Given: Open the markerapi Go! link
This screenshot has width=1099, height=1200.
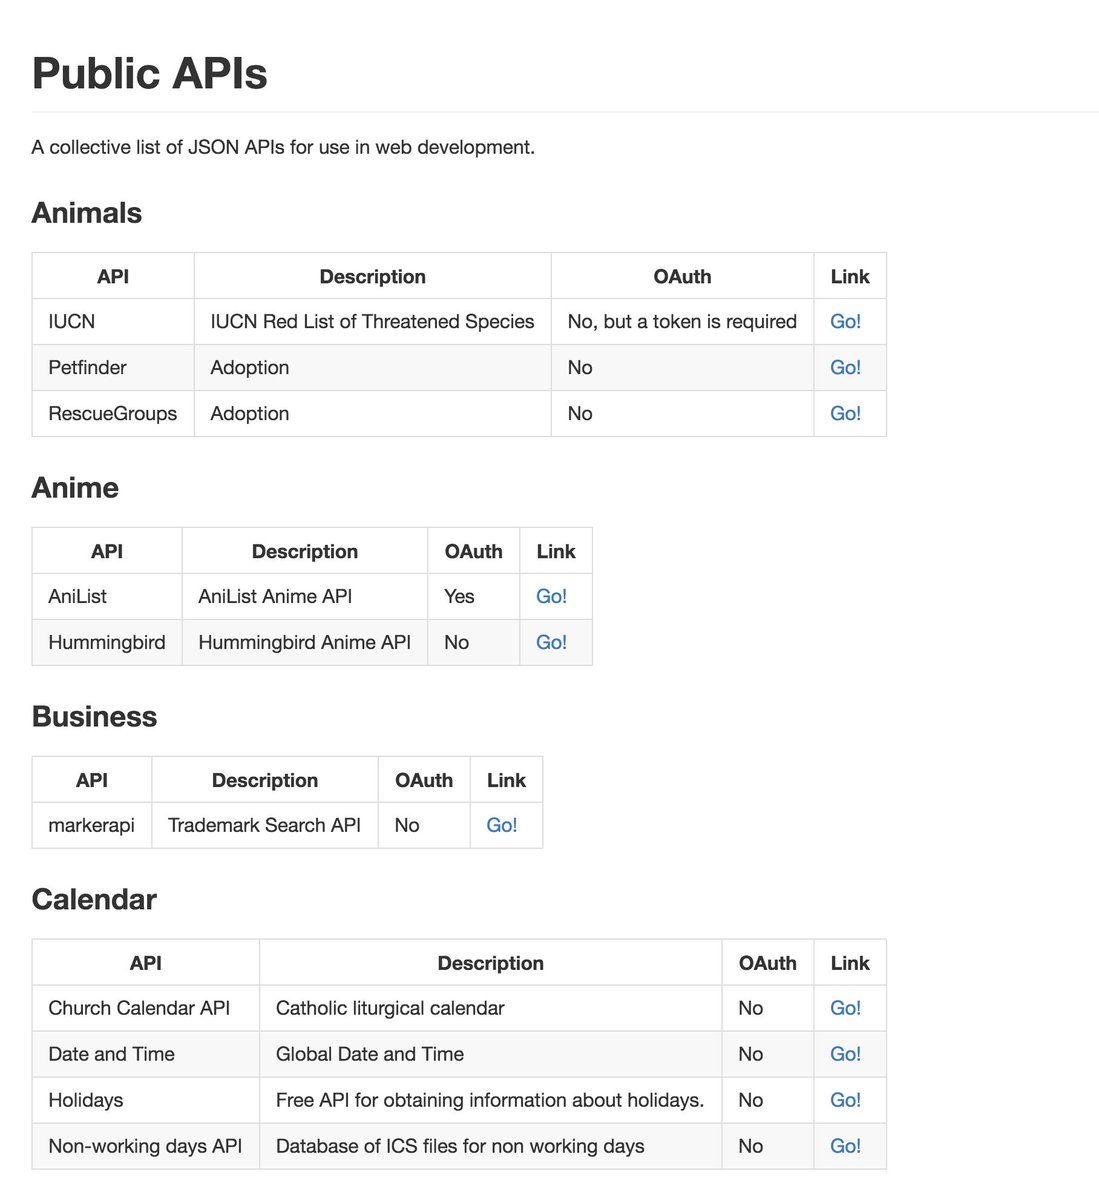Looking at the screenshot, I should coord(501,826).
